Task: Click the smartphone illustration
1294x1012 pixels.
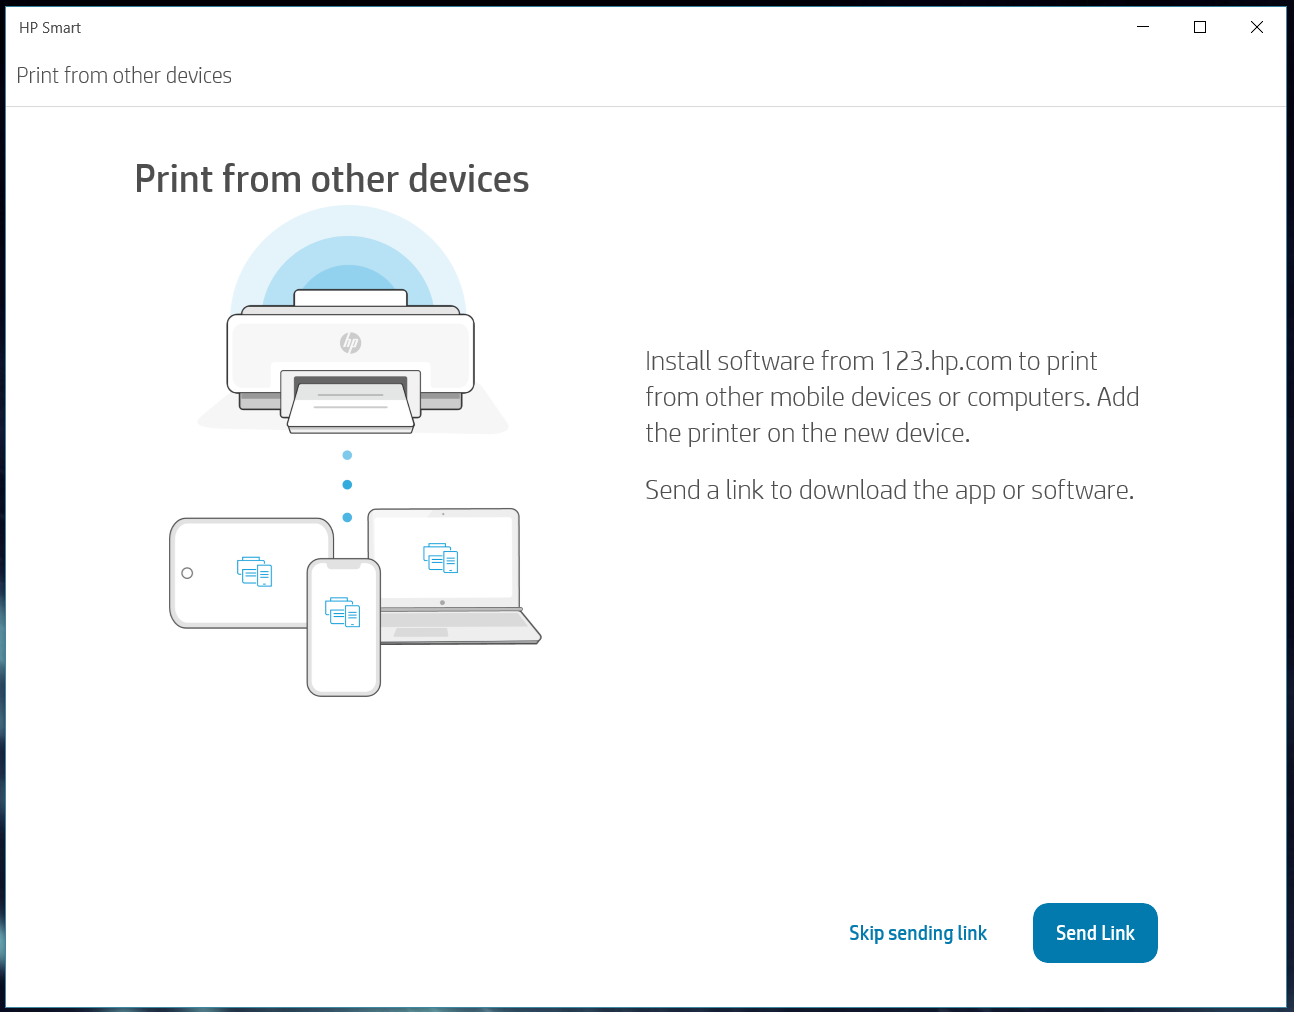Action: 344,627
